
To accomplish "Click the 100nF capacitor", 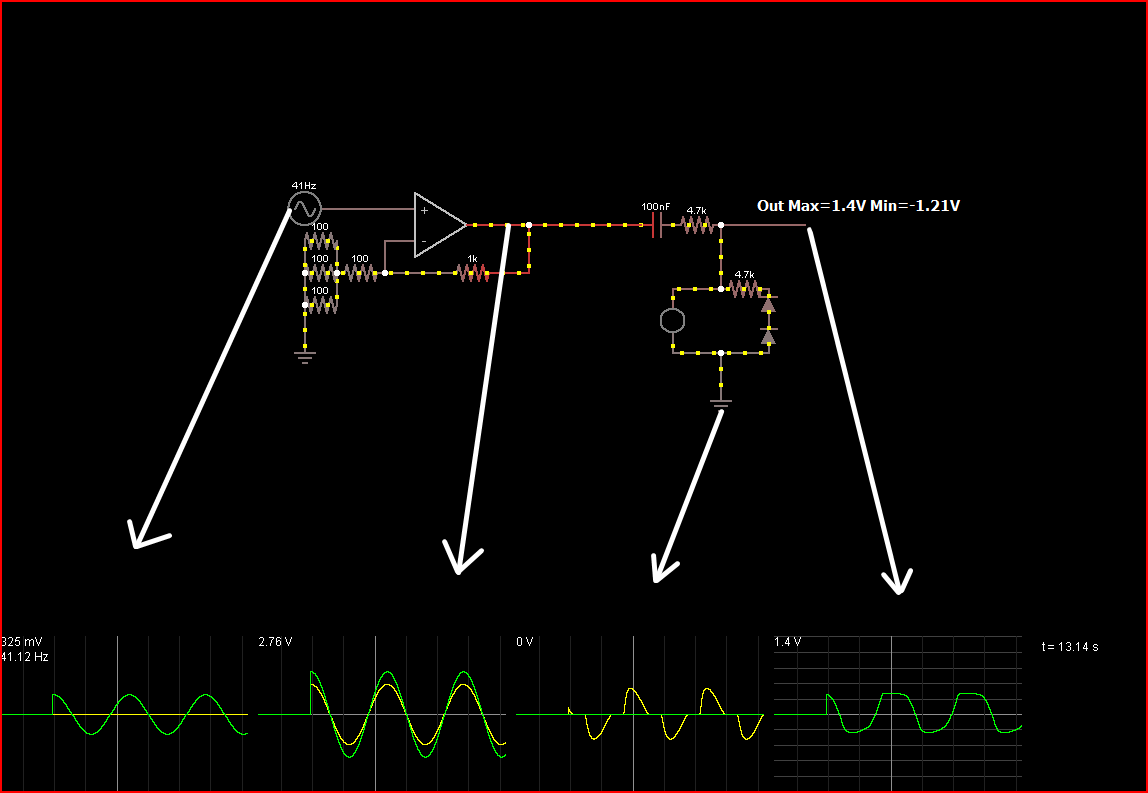I will pos(656,225).
